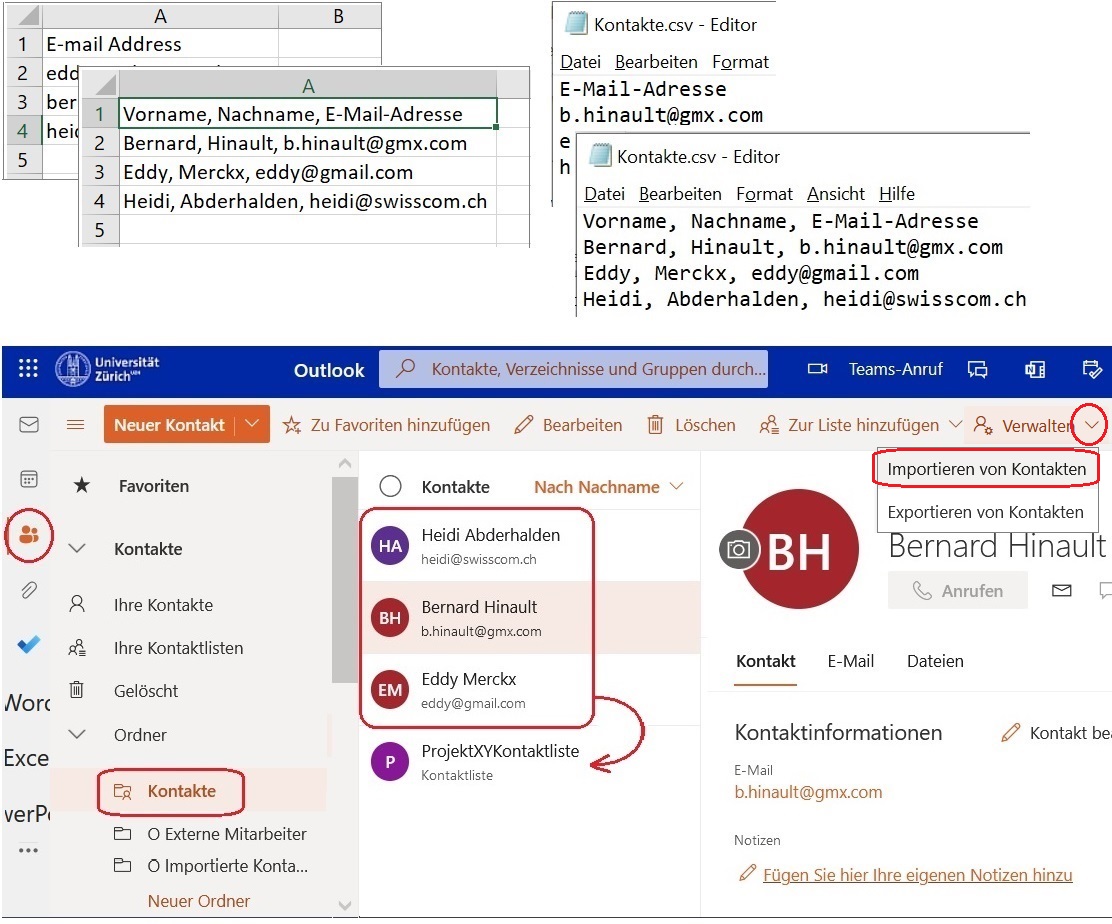
Task: Open the app launcher waffle icon
Action: [29, 369]
